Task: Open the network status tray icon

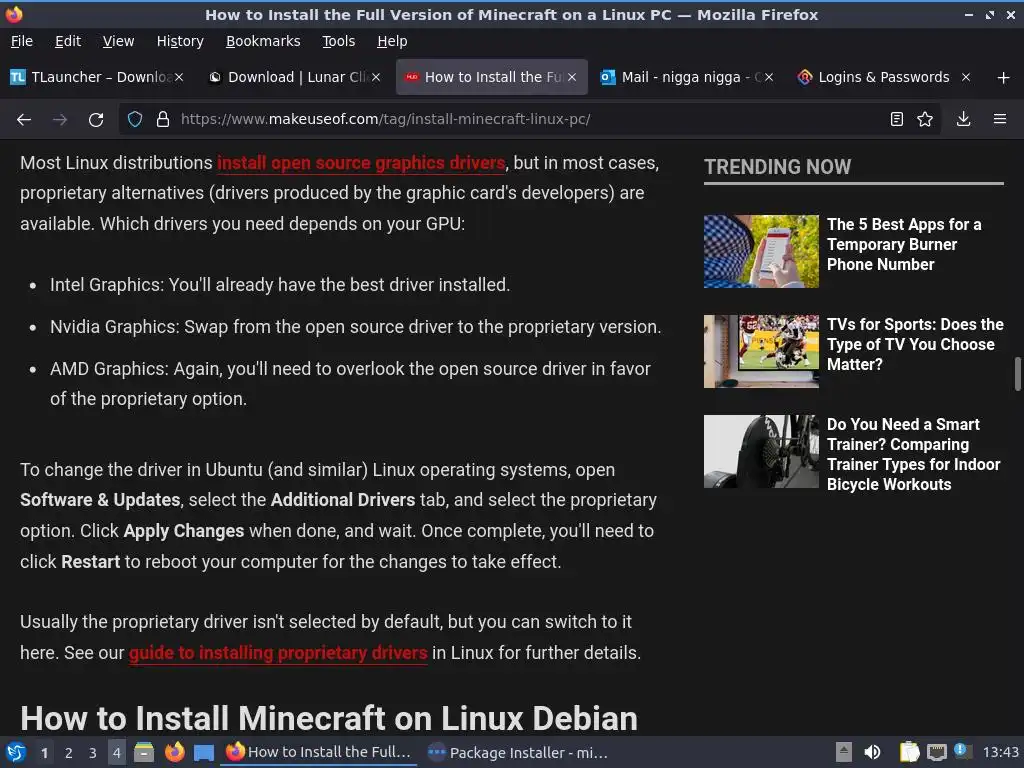Action: tap(936, 752)
